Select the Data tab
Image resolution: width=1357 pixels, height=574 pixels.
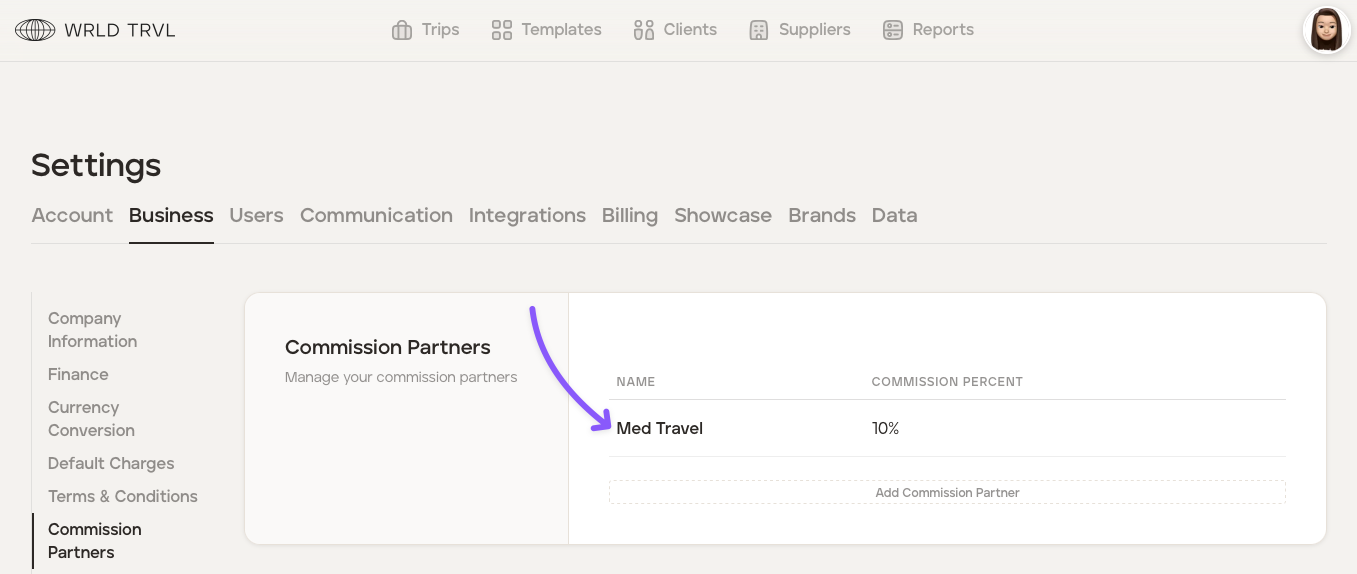point(894,215)
